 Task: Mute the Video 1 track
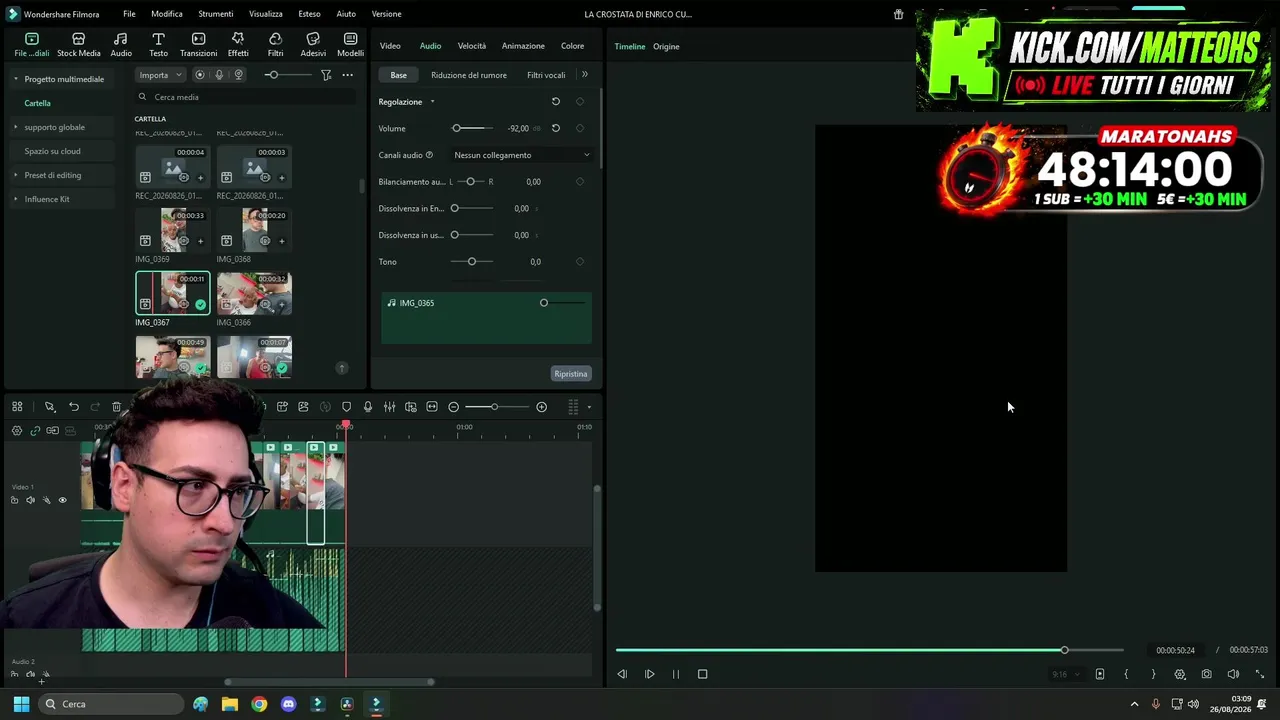pyautogui.click(x=30, y=500)
